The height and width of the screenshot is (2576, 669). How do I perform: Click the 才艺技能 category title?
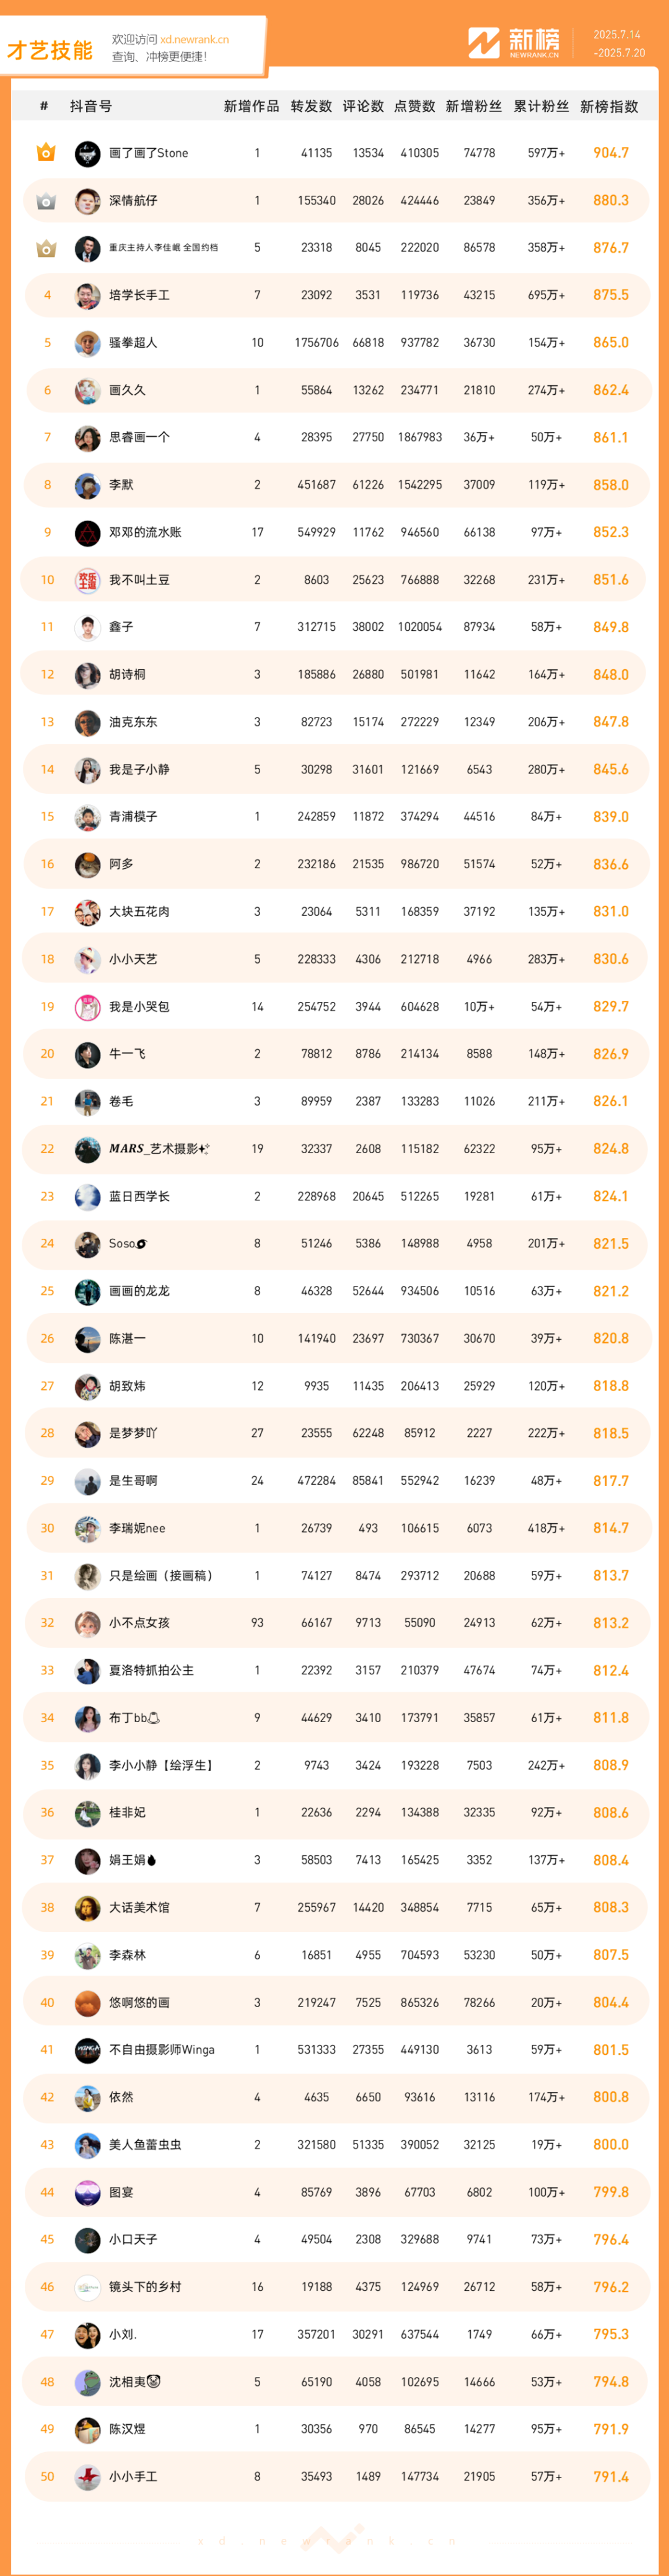click(x=50, y=50)
